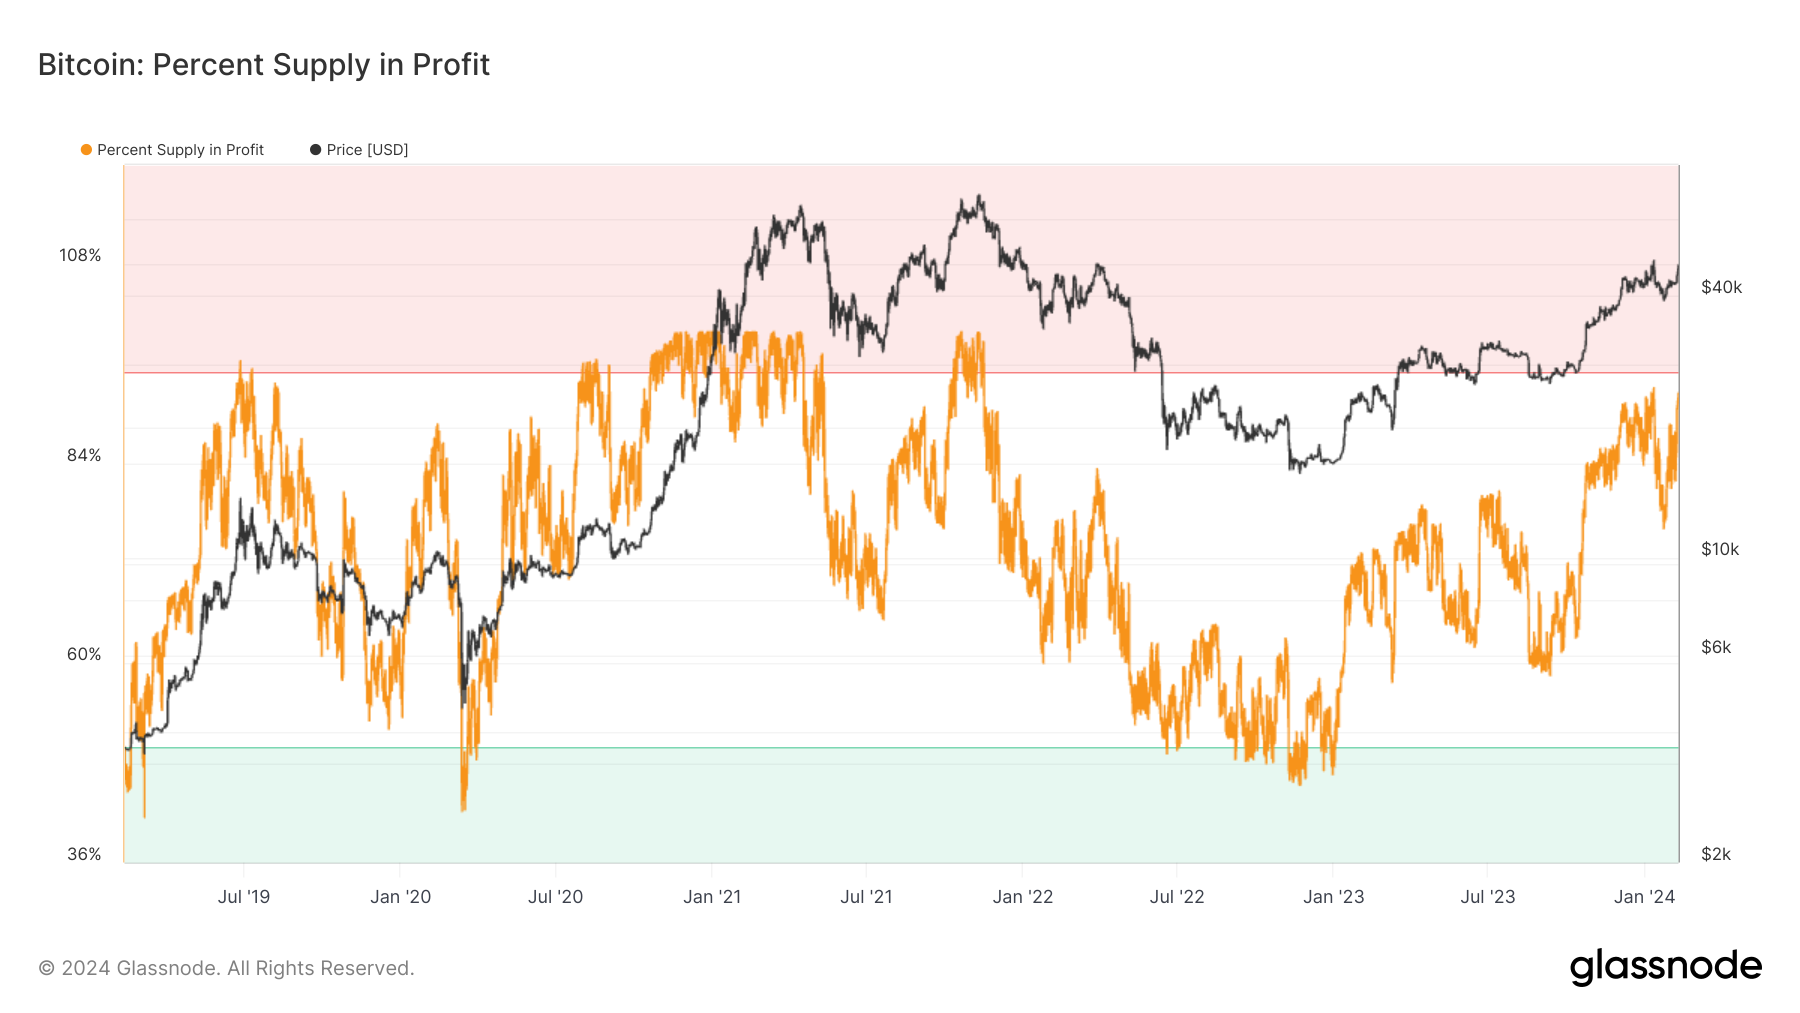Click the Jan '20 x-axis label
Image resolution: width=1800 pixels, height=1013 pixels.
(x=400, y=897)
